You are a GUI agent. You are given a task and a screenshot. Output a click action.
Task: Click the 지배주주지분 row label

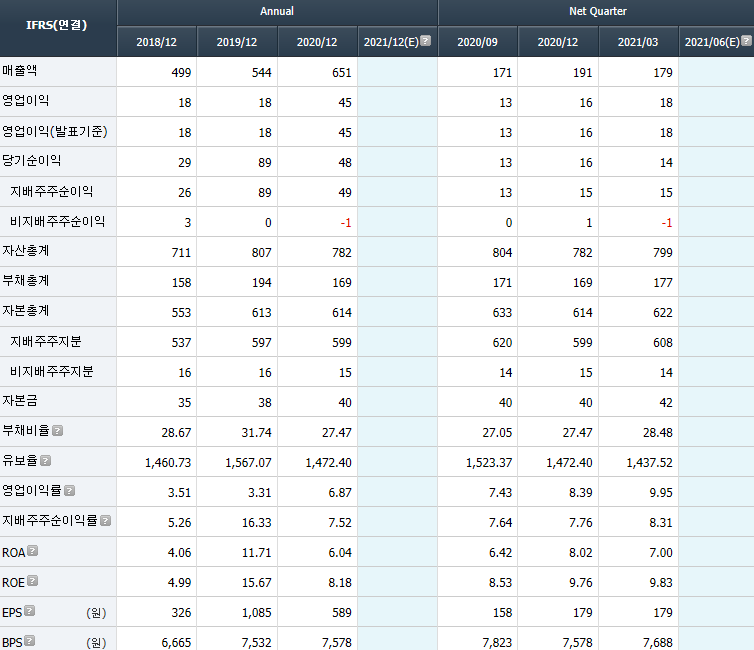[x=46, y=341]
